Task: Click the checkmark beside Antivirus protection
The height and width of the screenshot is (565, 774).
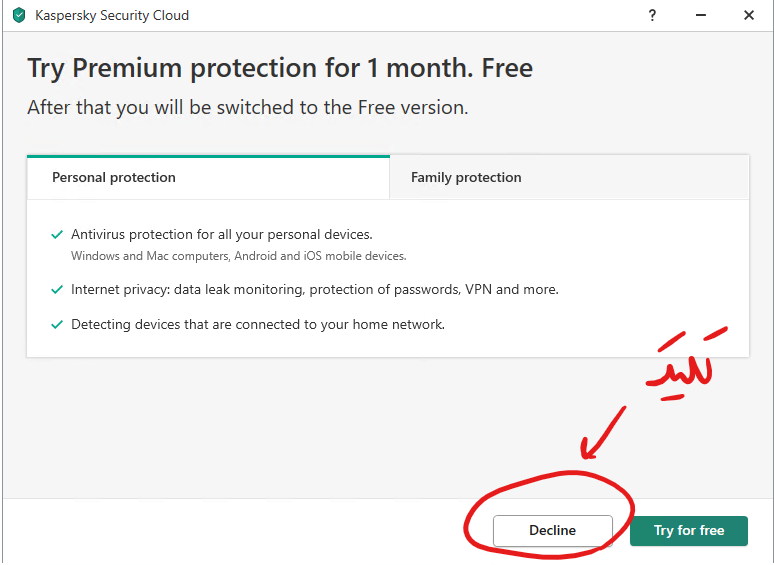Action: click(57, 235)
